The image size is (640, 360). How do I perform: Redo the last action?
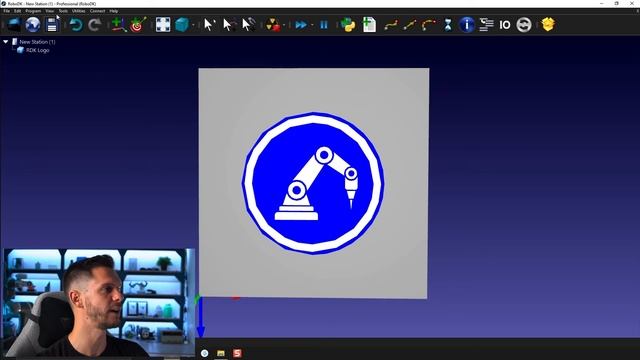coord(95,25)
